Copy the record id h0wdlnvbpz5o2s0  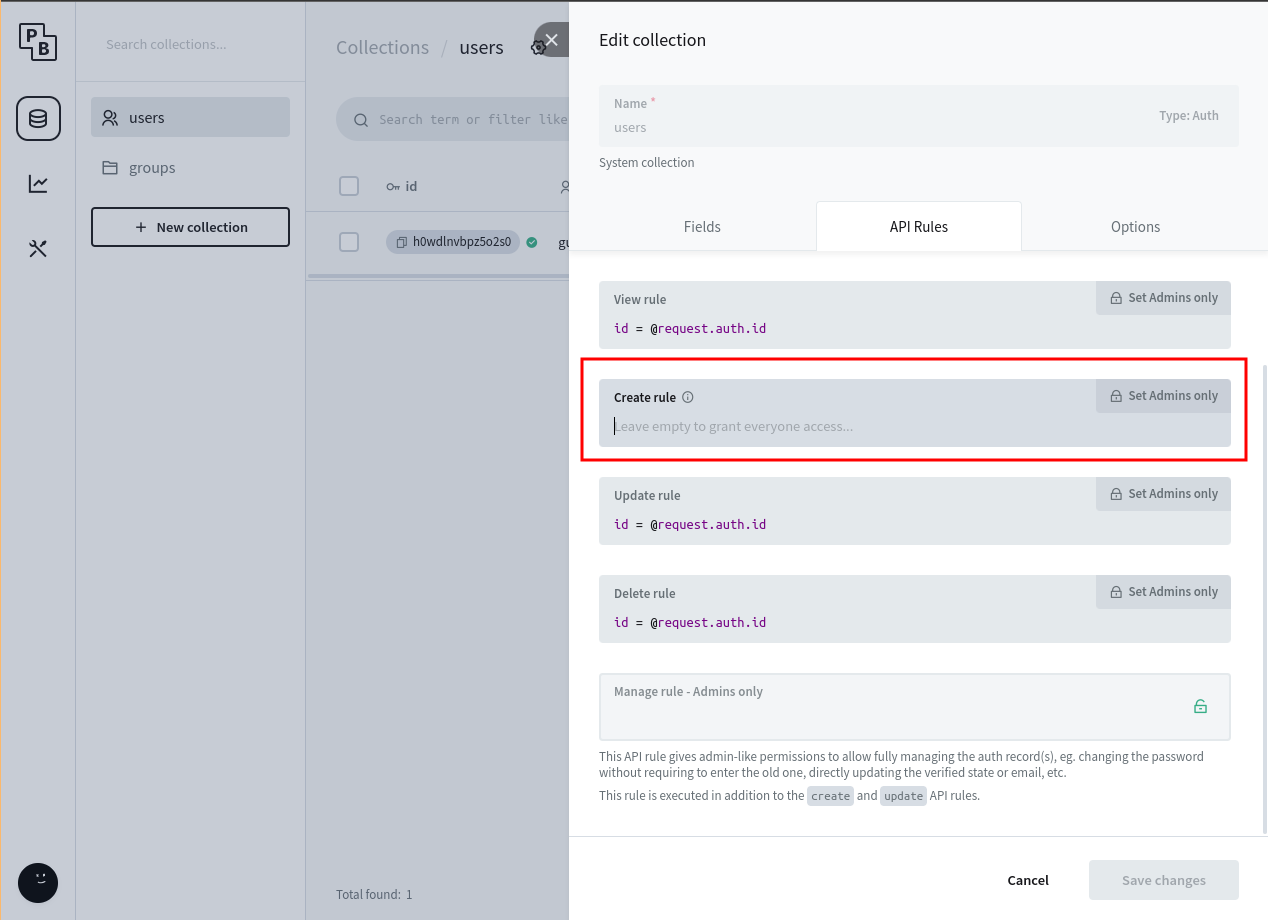coord(401,242)
